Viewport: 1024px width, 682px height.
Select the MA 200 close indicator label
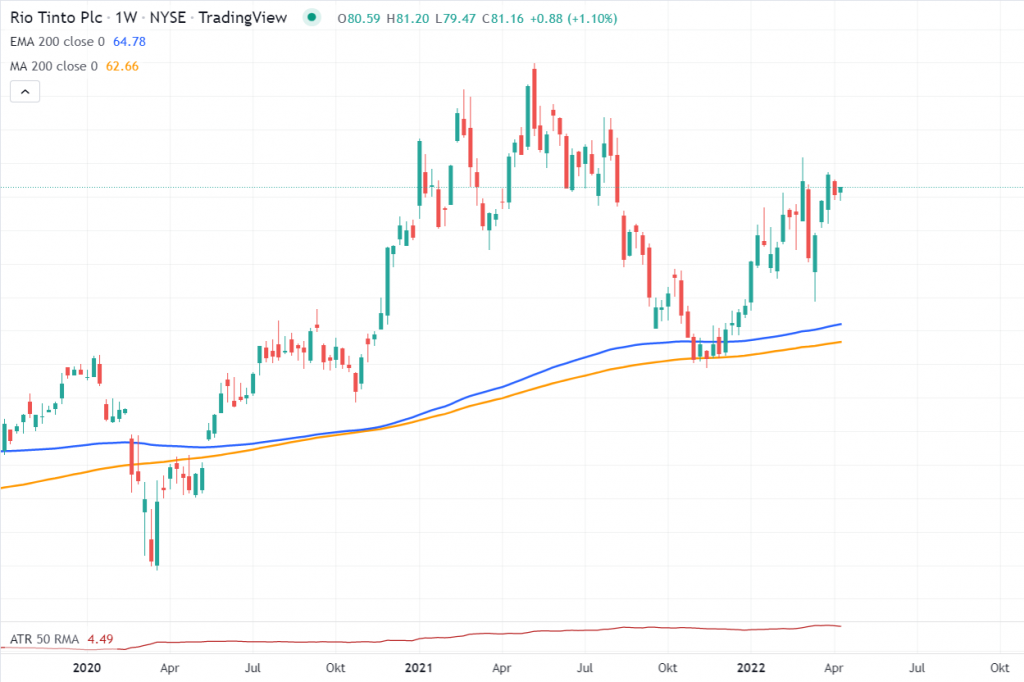[x=53, y=66]
